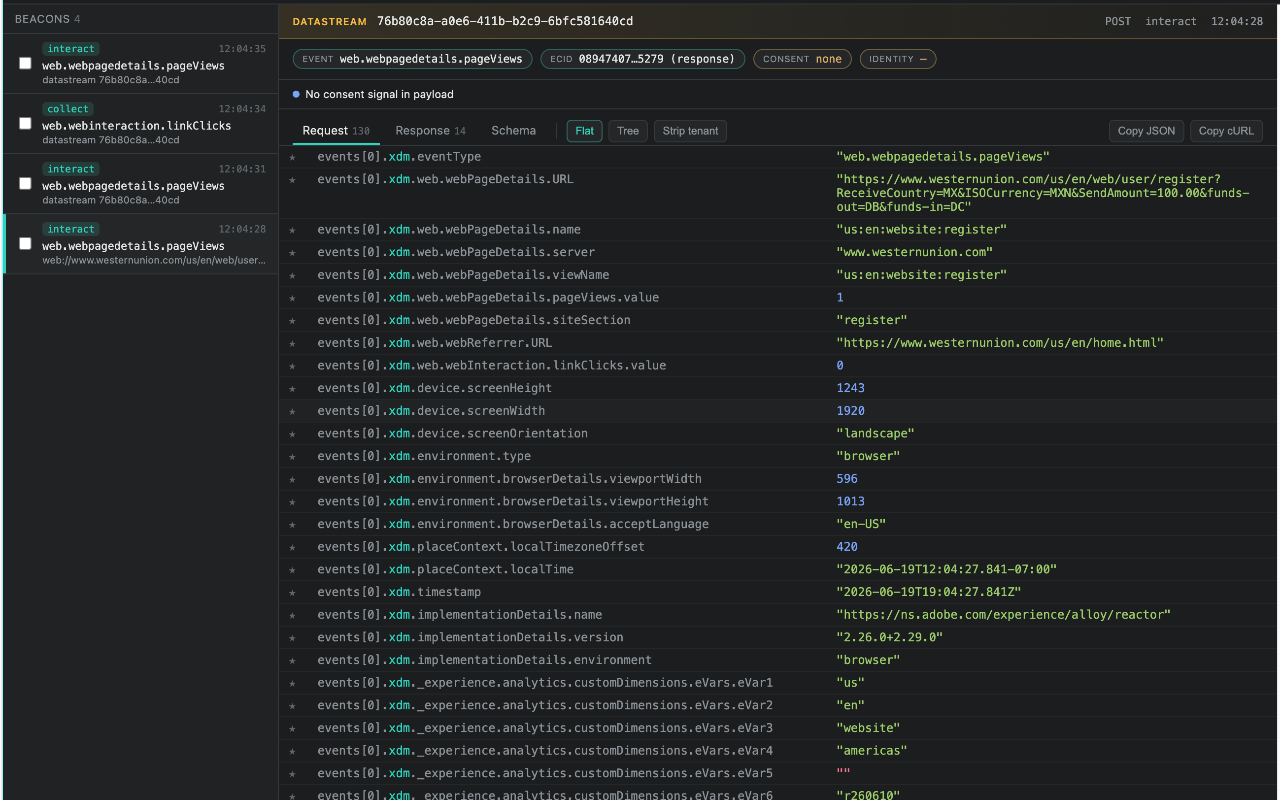This screenshot has width=1280, height=800.
Task: Switch to Flat view mode
Action: coord(585,131)
